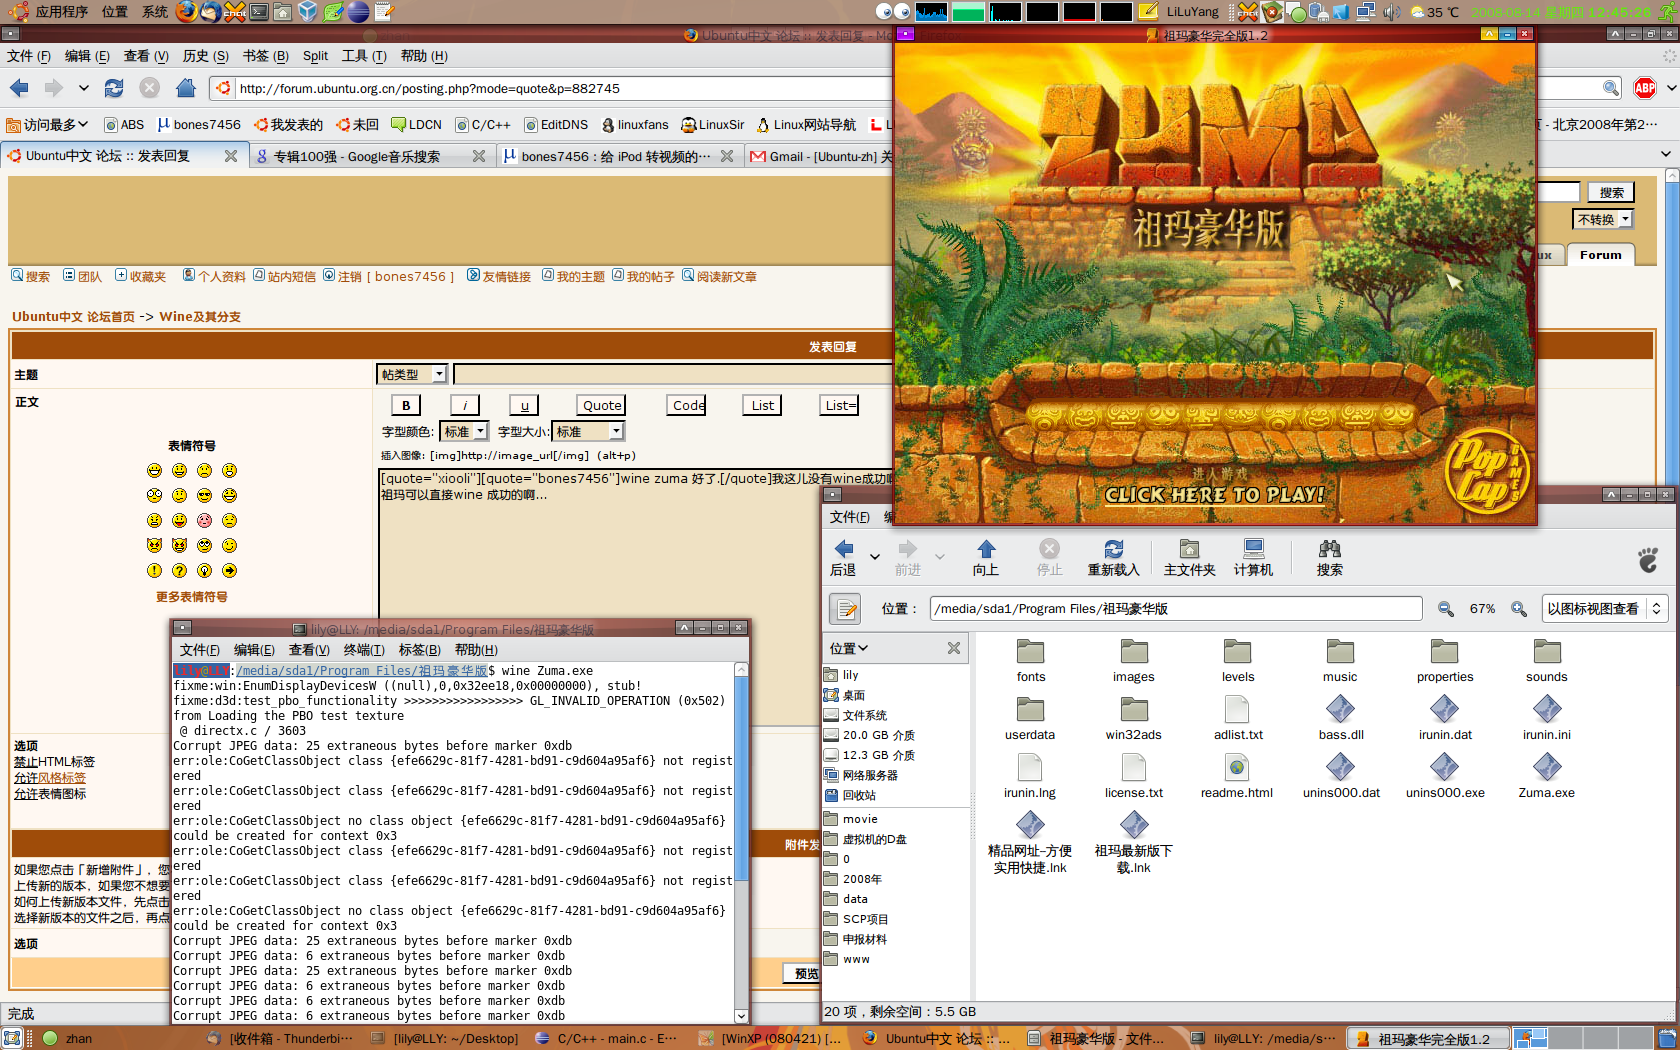Open browser 书签 (B) menu

point(265,56)
